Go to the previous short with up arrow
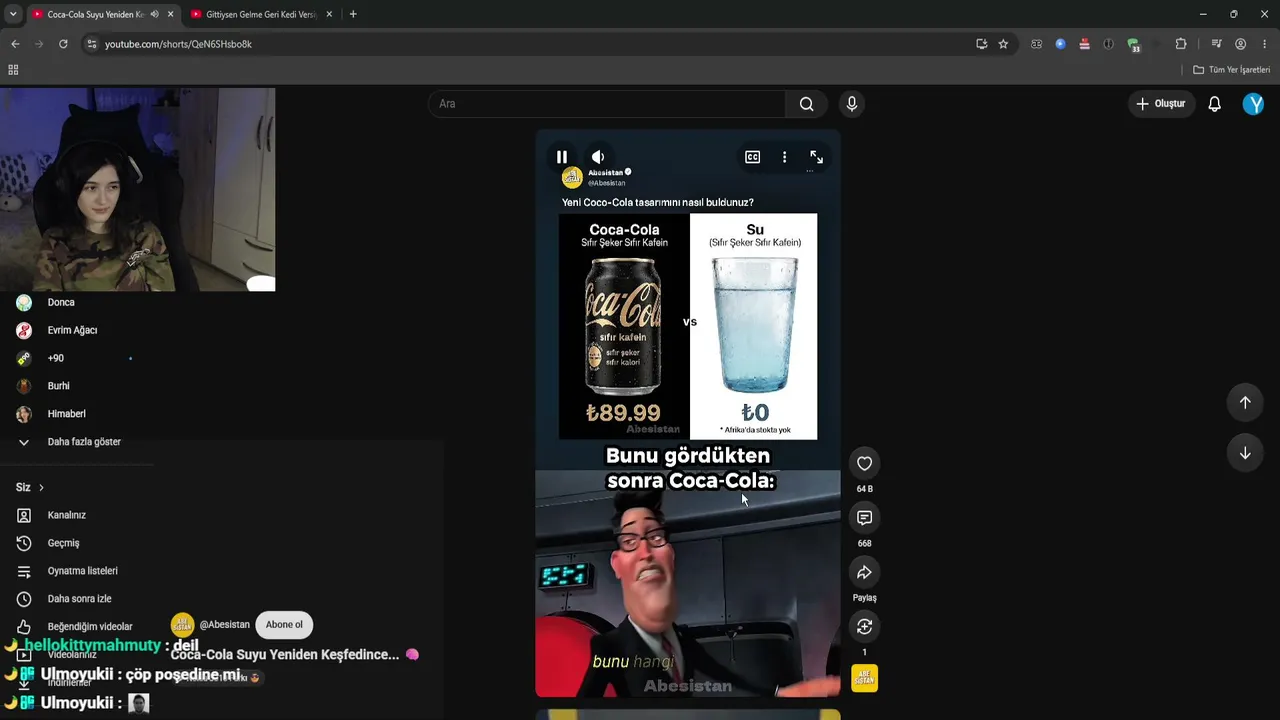Viewport: 1280px width, 720px height. 1245,402
